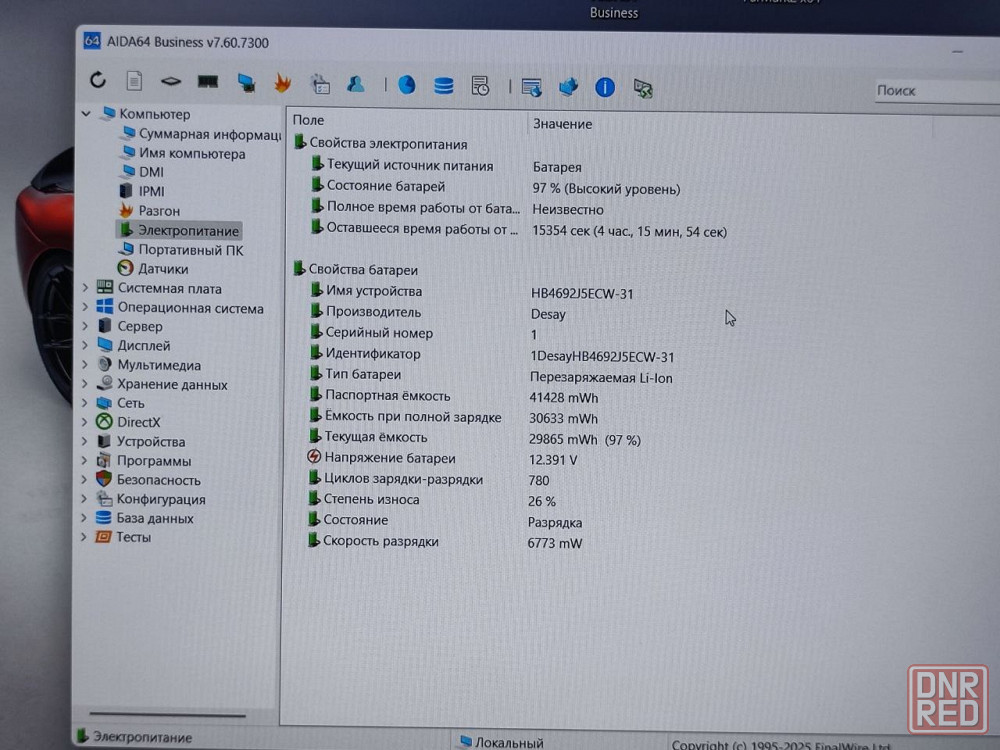Click the blue database stack toolbar icon

pos(443,85)
